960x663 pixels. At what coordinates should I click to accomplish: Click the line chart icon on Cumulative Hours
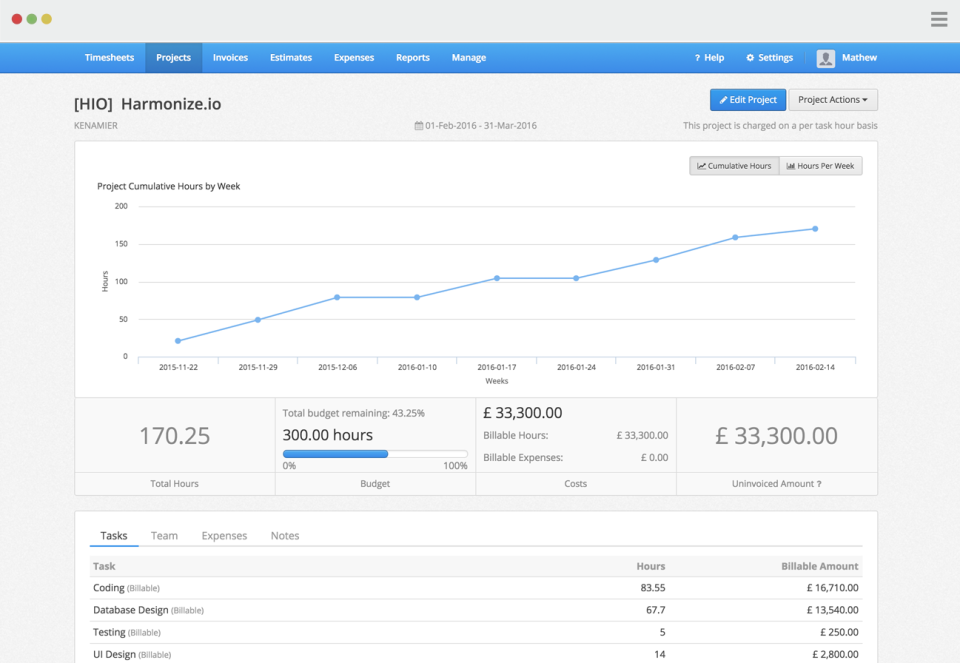pyautogui.click(x=701, y=165)
